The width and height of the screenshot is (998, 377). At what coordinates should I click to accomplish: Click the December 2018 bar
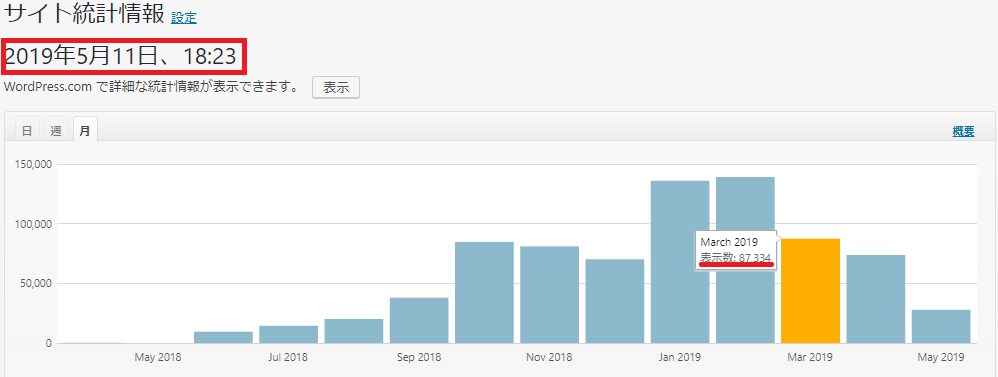[x=615, y=301]
